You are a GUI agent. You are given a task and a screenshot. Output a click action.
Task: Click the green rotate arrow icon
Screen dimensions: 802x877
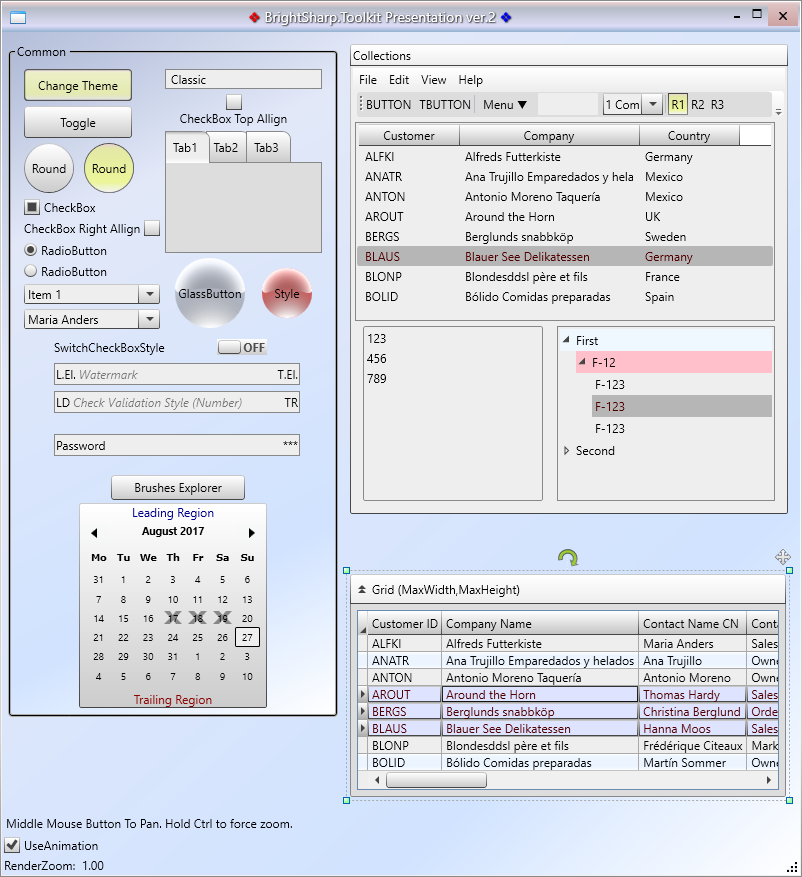[567, 558]
